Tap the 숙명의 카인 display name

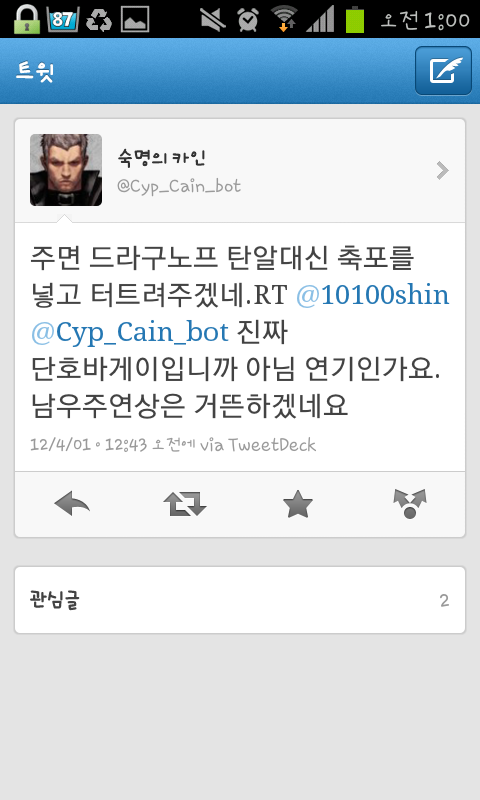click(161, 158)
